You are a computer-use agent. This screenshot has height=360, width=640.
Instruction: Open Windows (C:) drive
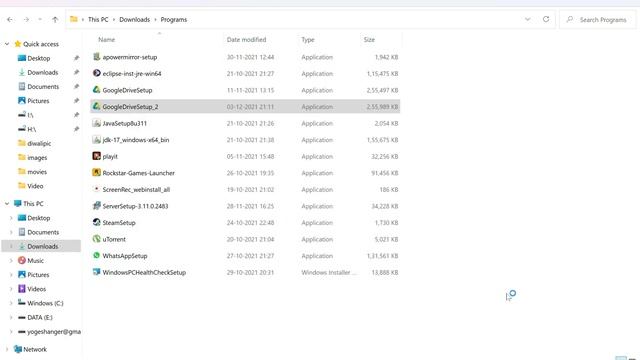(45, 303)
